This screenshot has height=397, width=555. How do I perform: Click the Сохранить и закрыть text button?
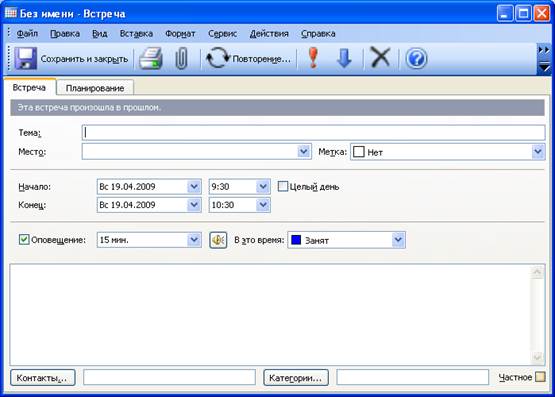pyautogui.click(x=84, y=59)
